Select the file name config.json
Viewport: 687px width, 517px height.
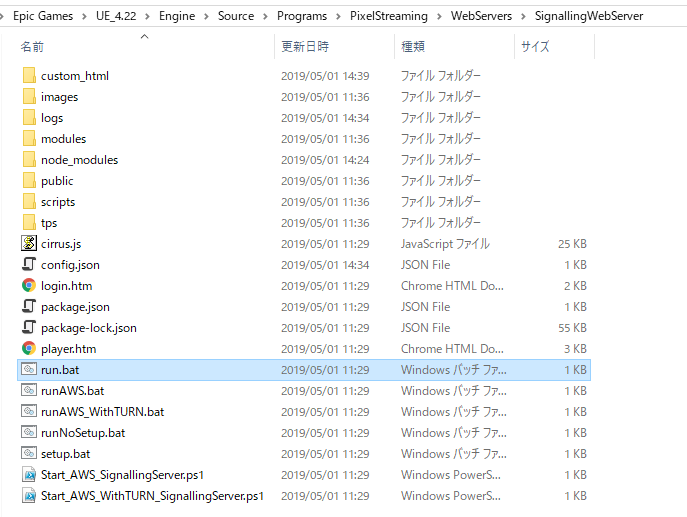(x=70, y=265)
